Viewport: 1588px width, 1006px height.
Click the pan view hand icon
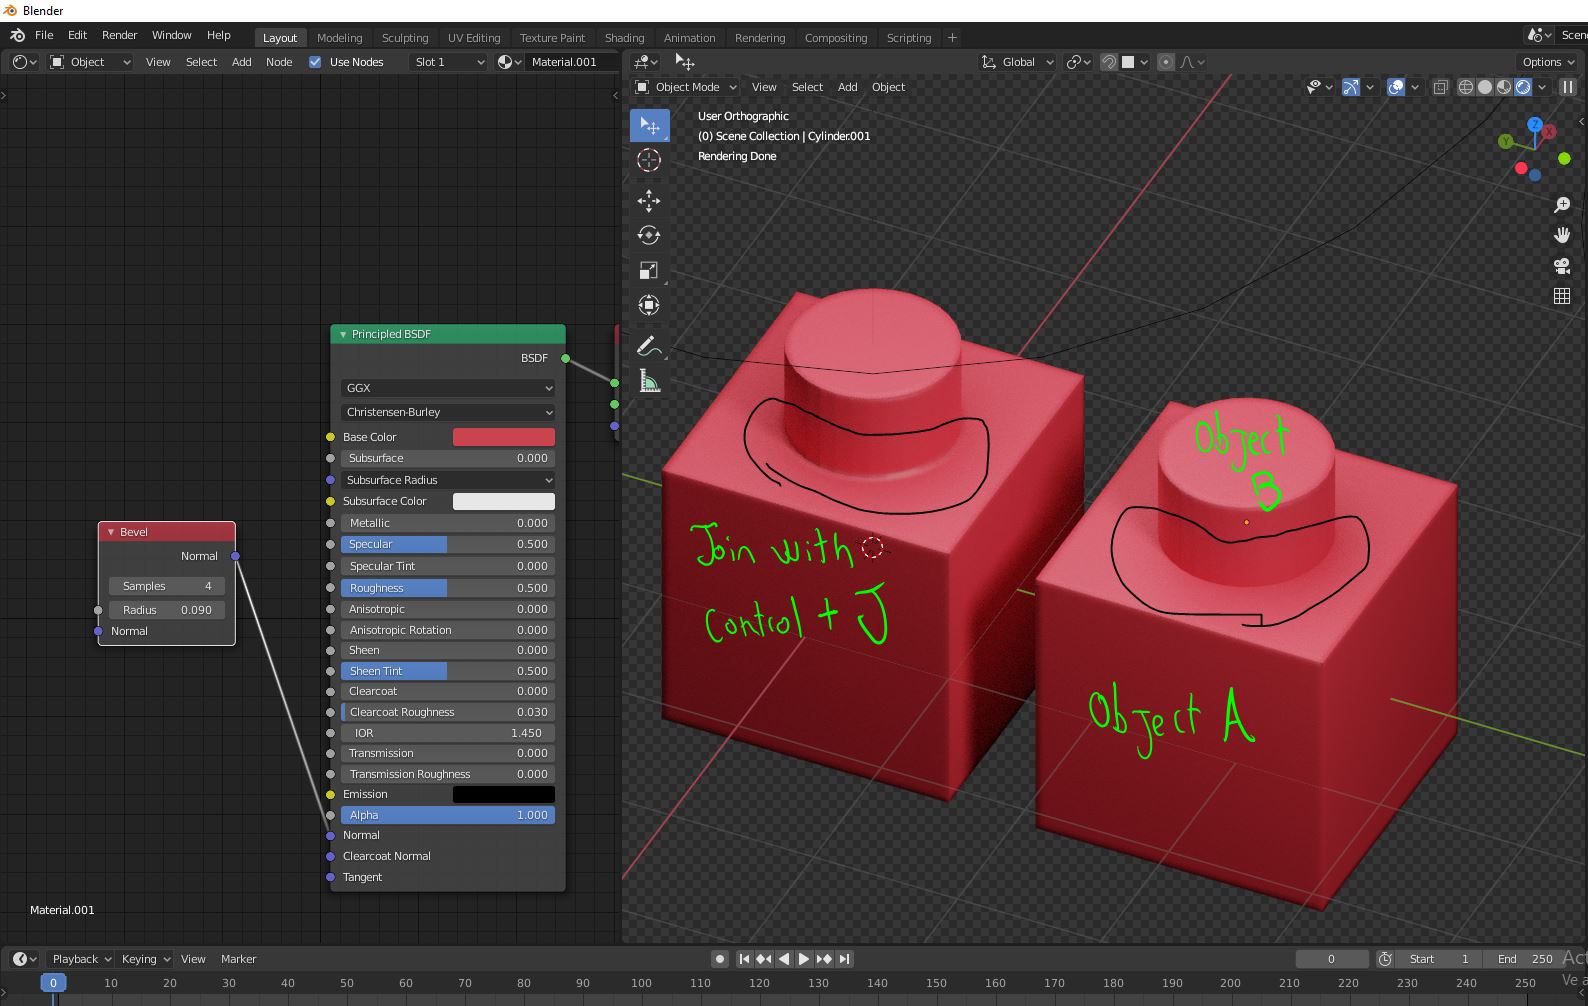[1562, 235]
